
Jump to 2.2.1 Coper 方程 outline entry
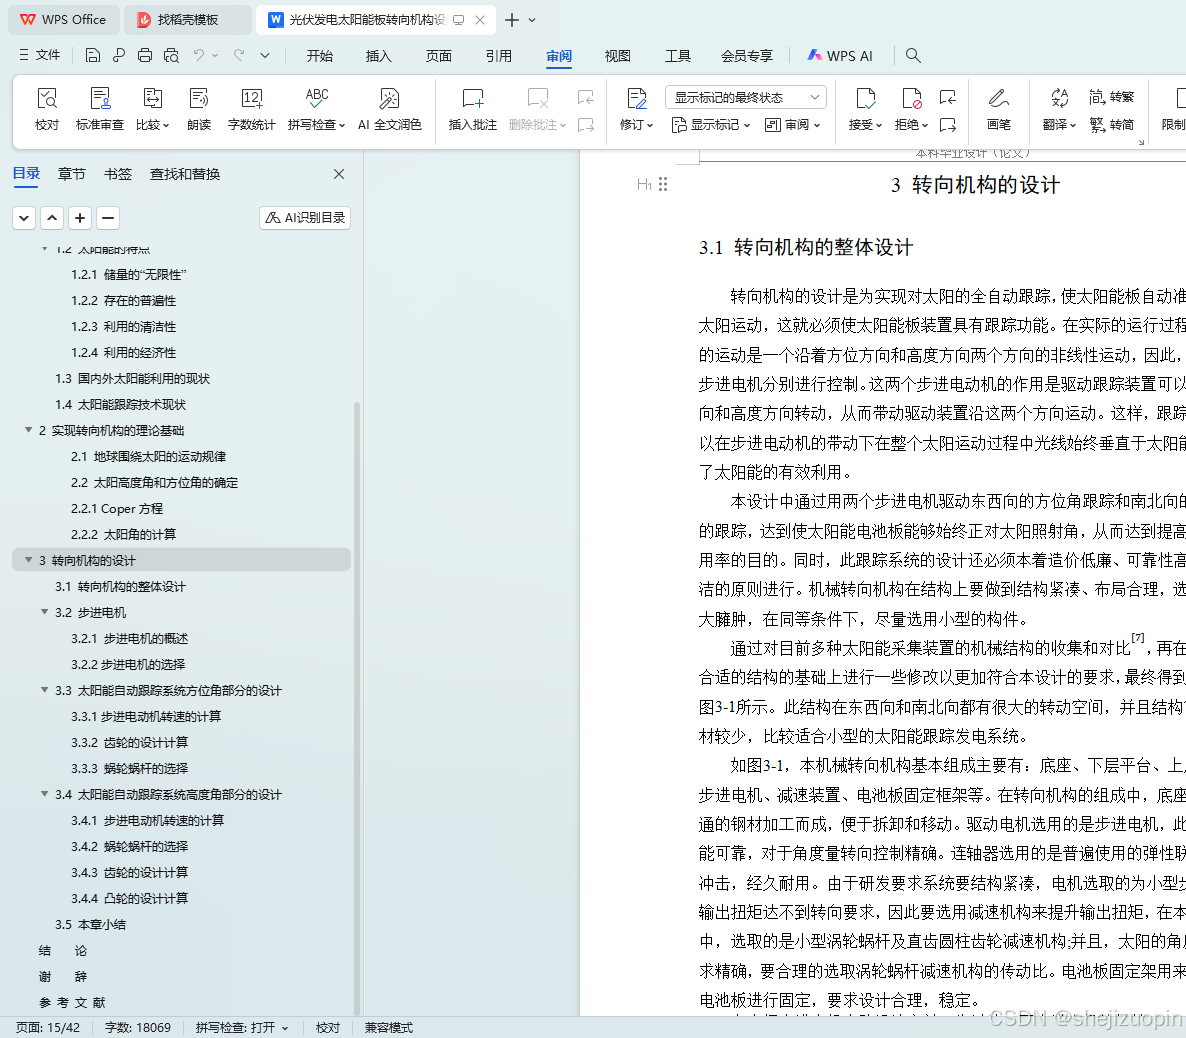(x=116, y=508)
